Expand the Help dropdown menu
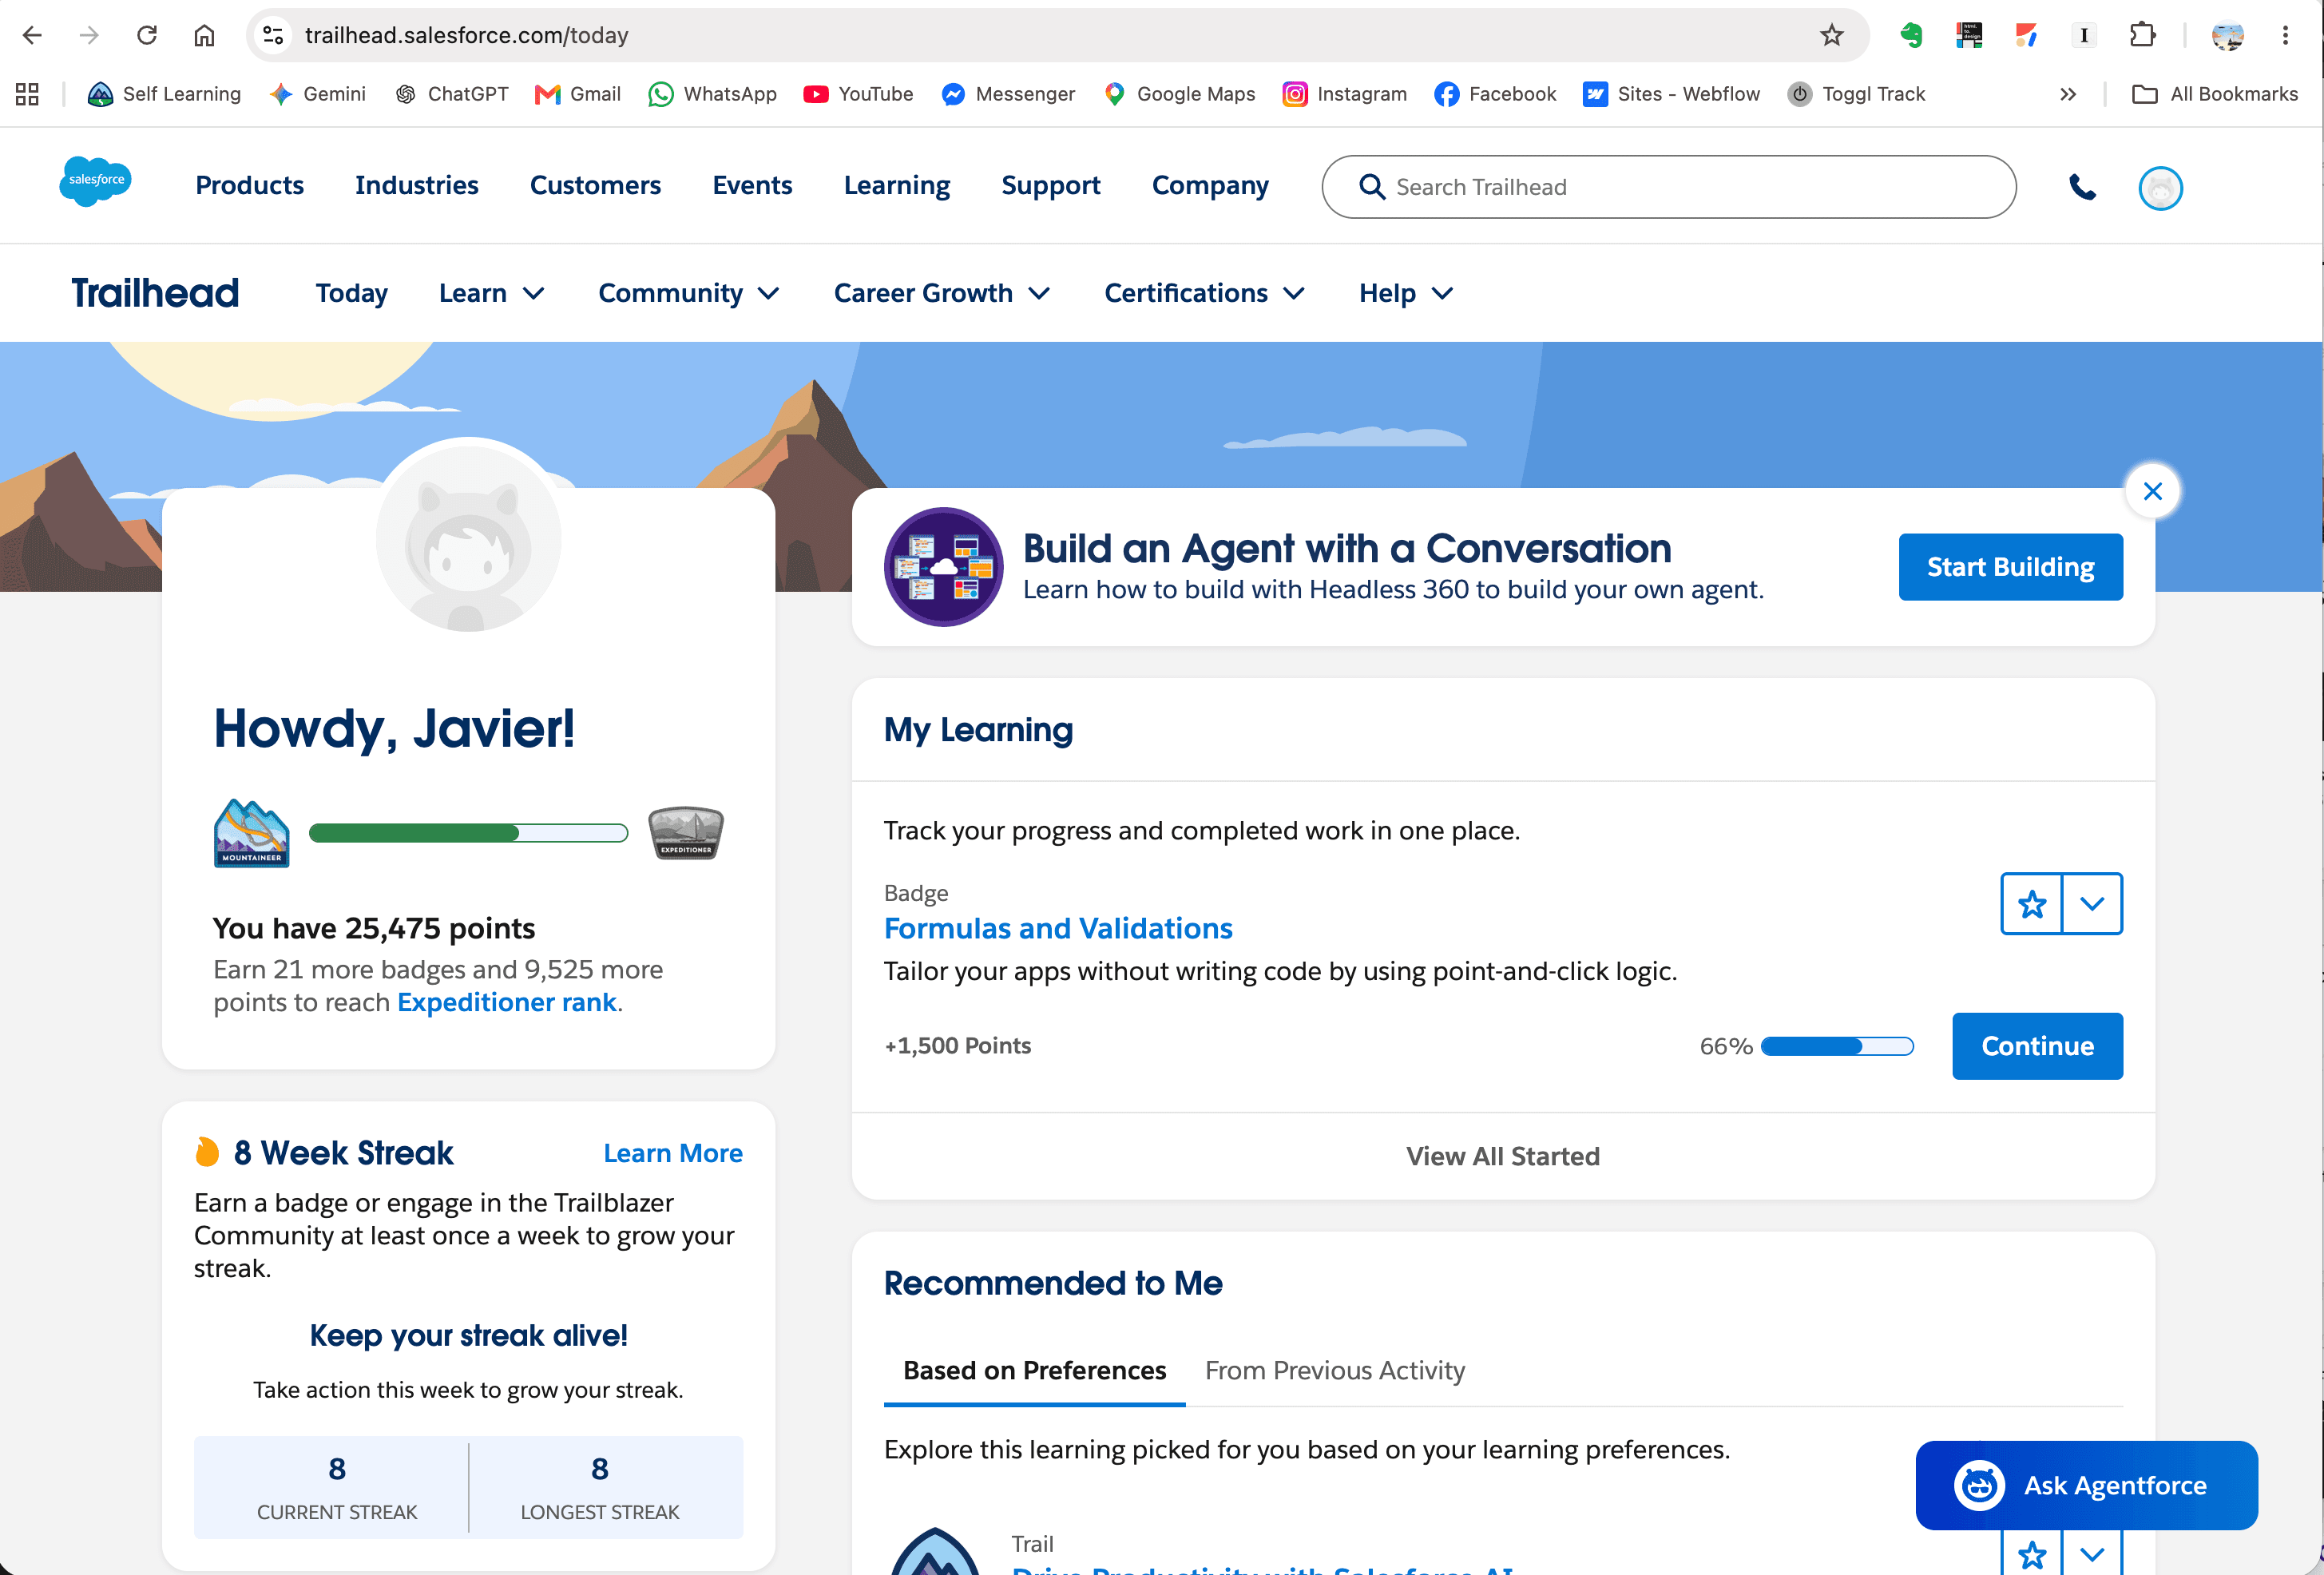2324x1575 pixels. click(x=1406, y=293)
